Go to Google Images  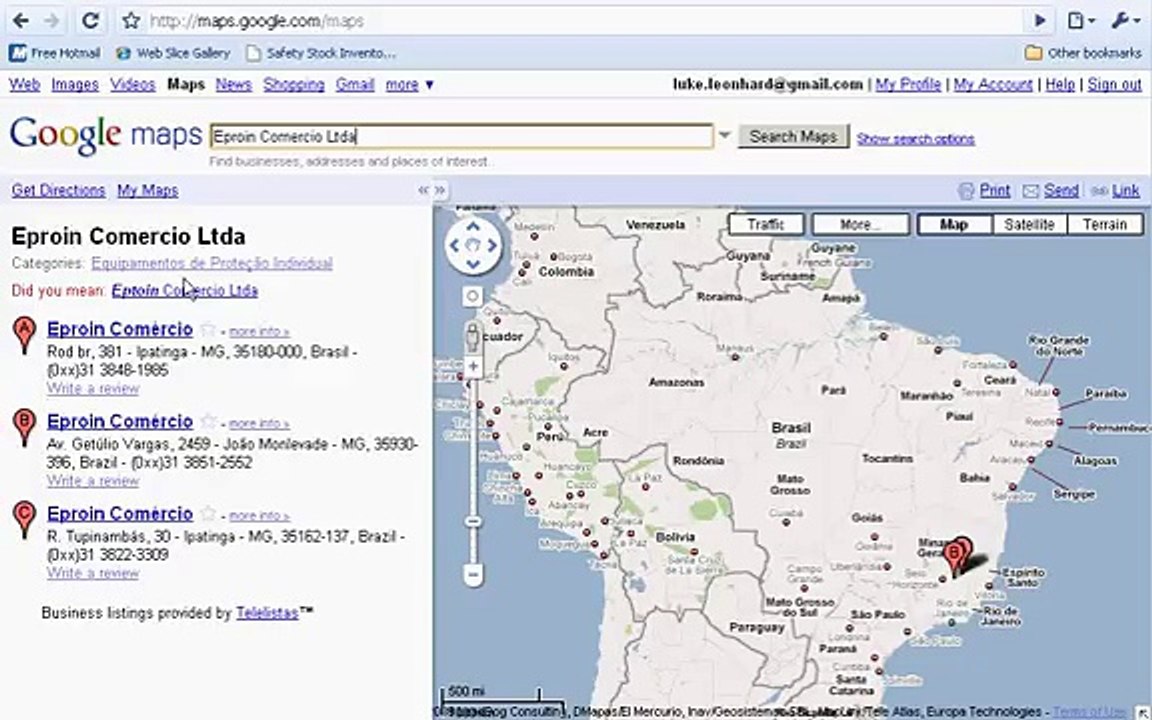(75, 84)
